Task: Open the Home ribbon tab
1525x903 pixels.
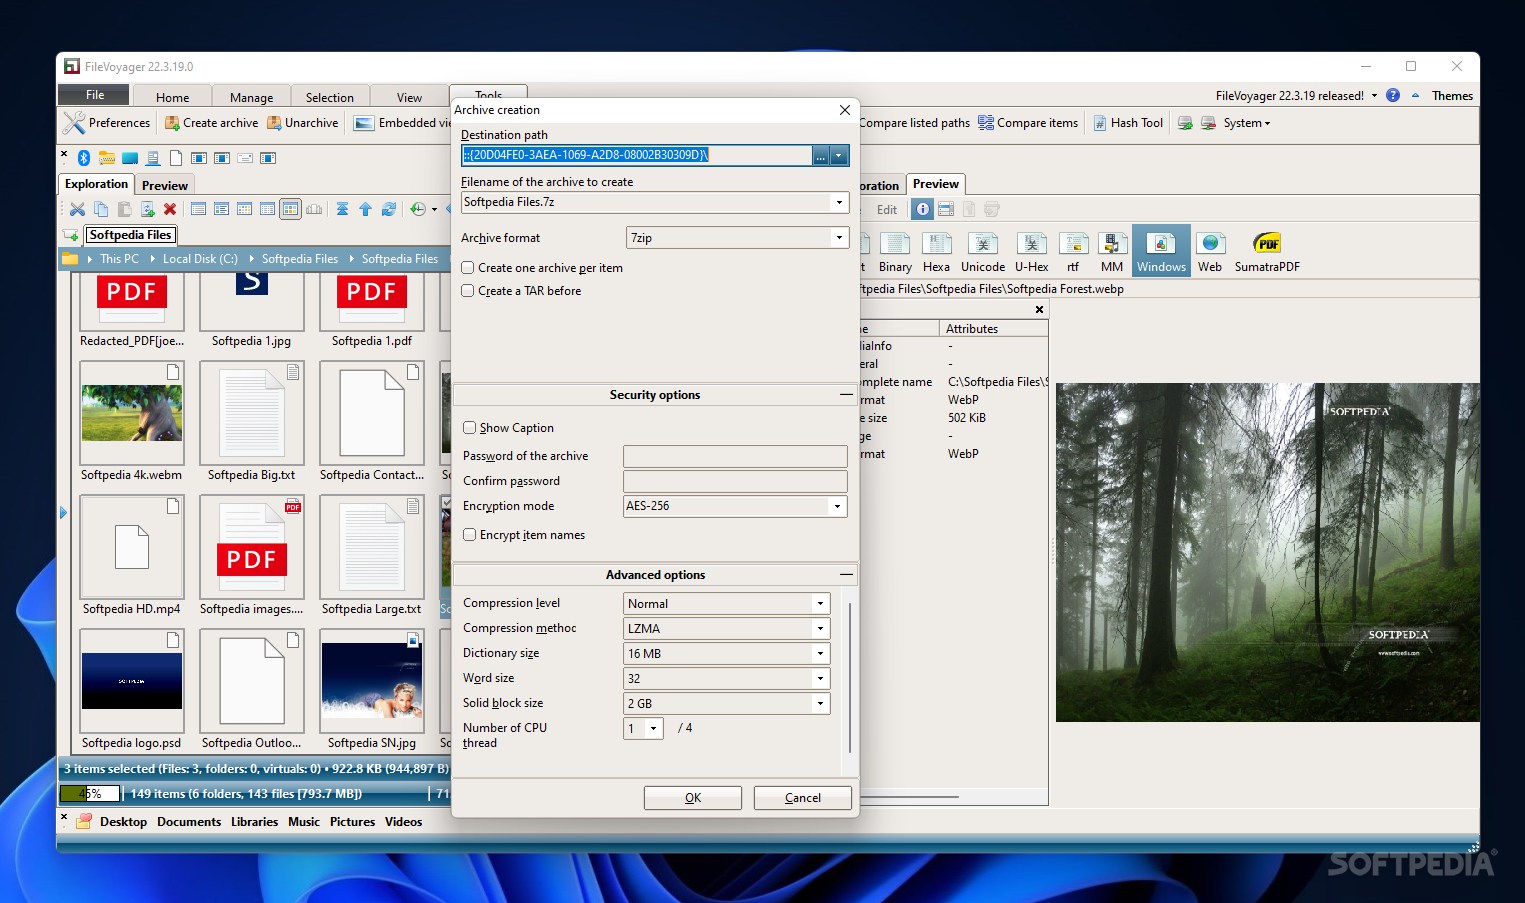Action: coord(172,97)
